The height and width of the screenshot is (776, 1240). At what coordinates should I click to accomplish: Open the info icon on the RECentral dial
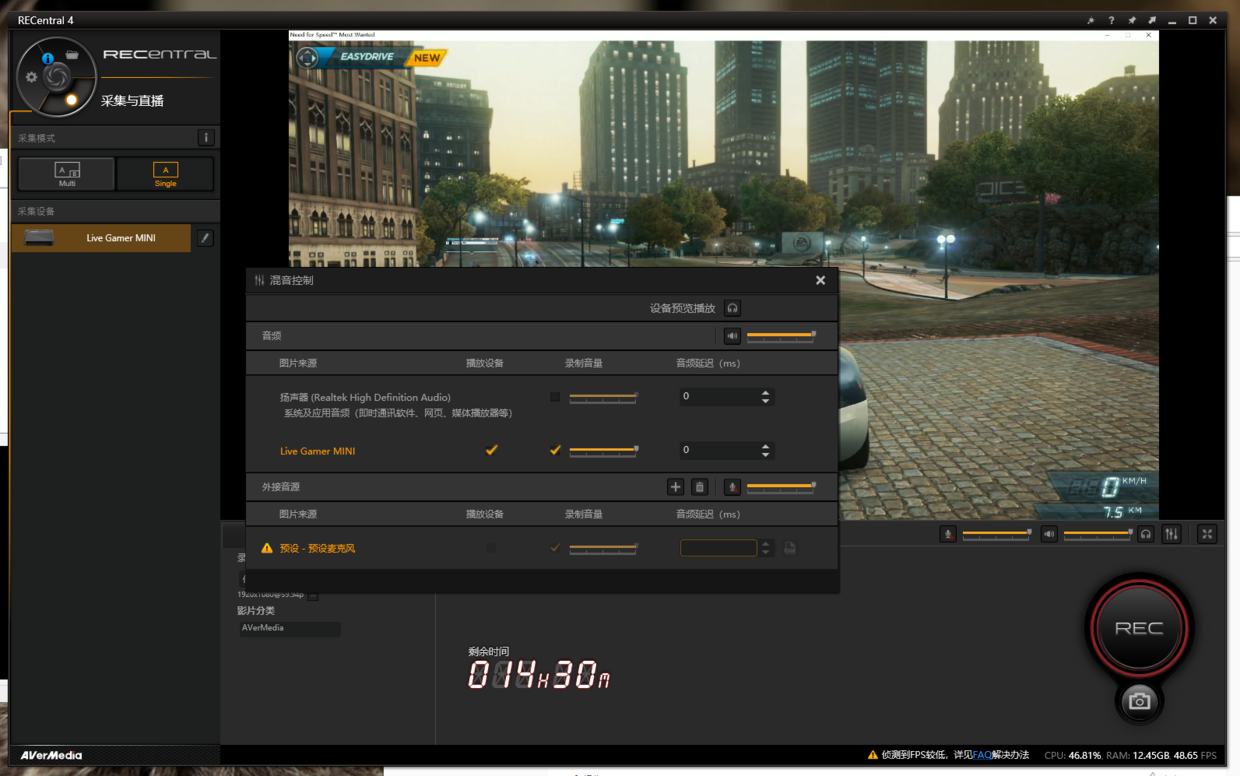click(47, 59)
